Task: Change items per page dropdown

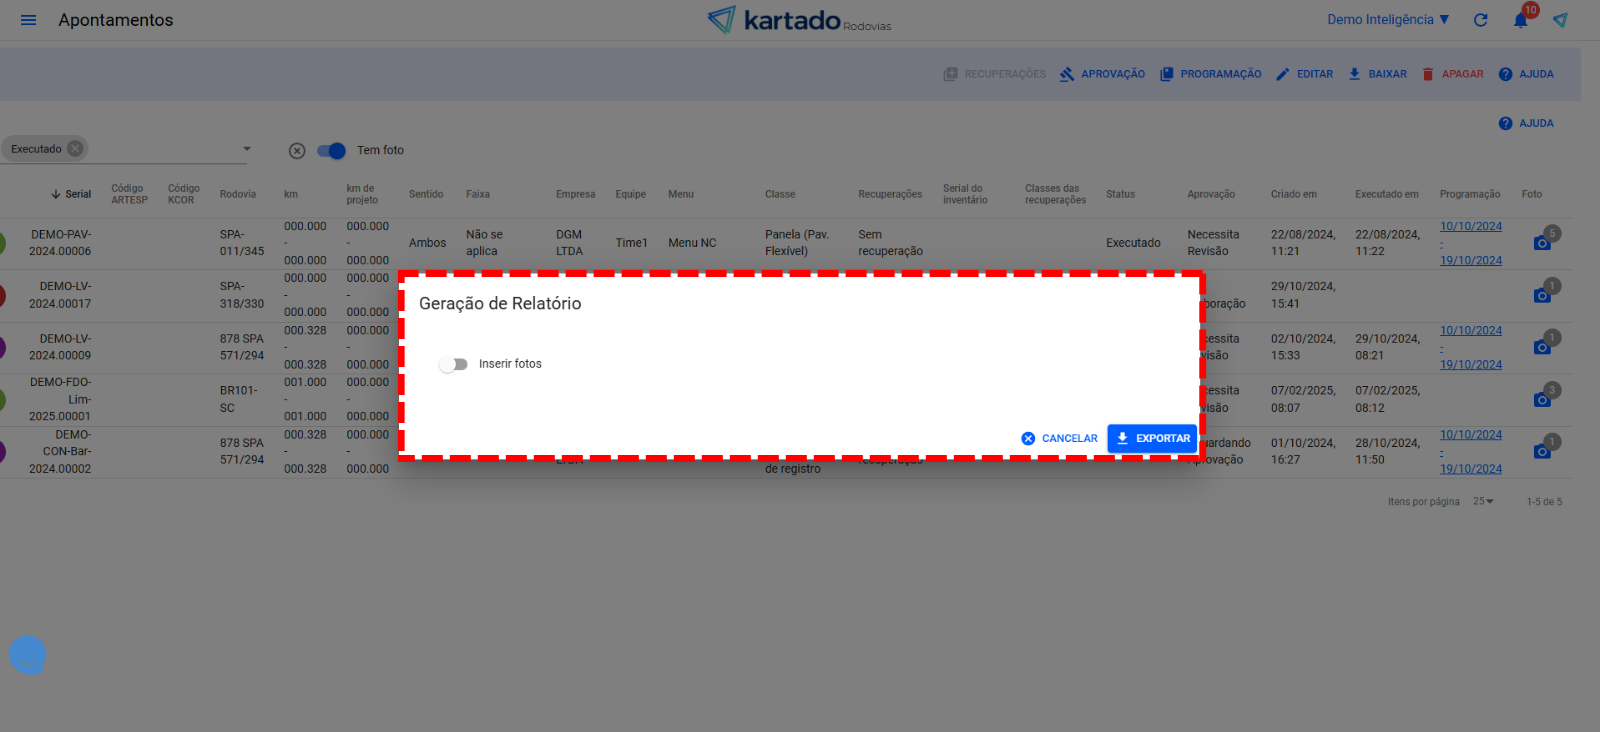Action: point(1483,502)
